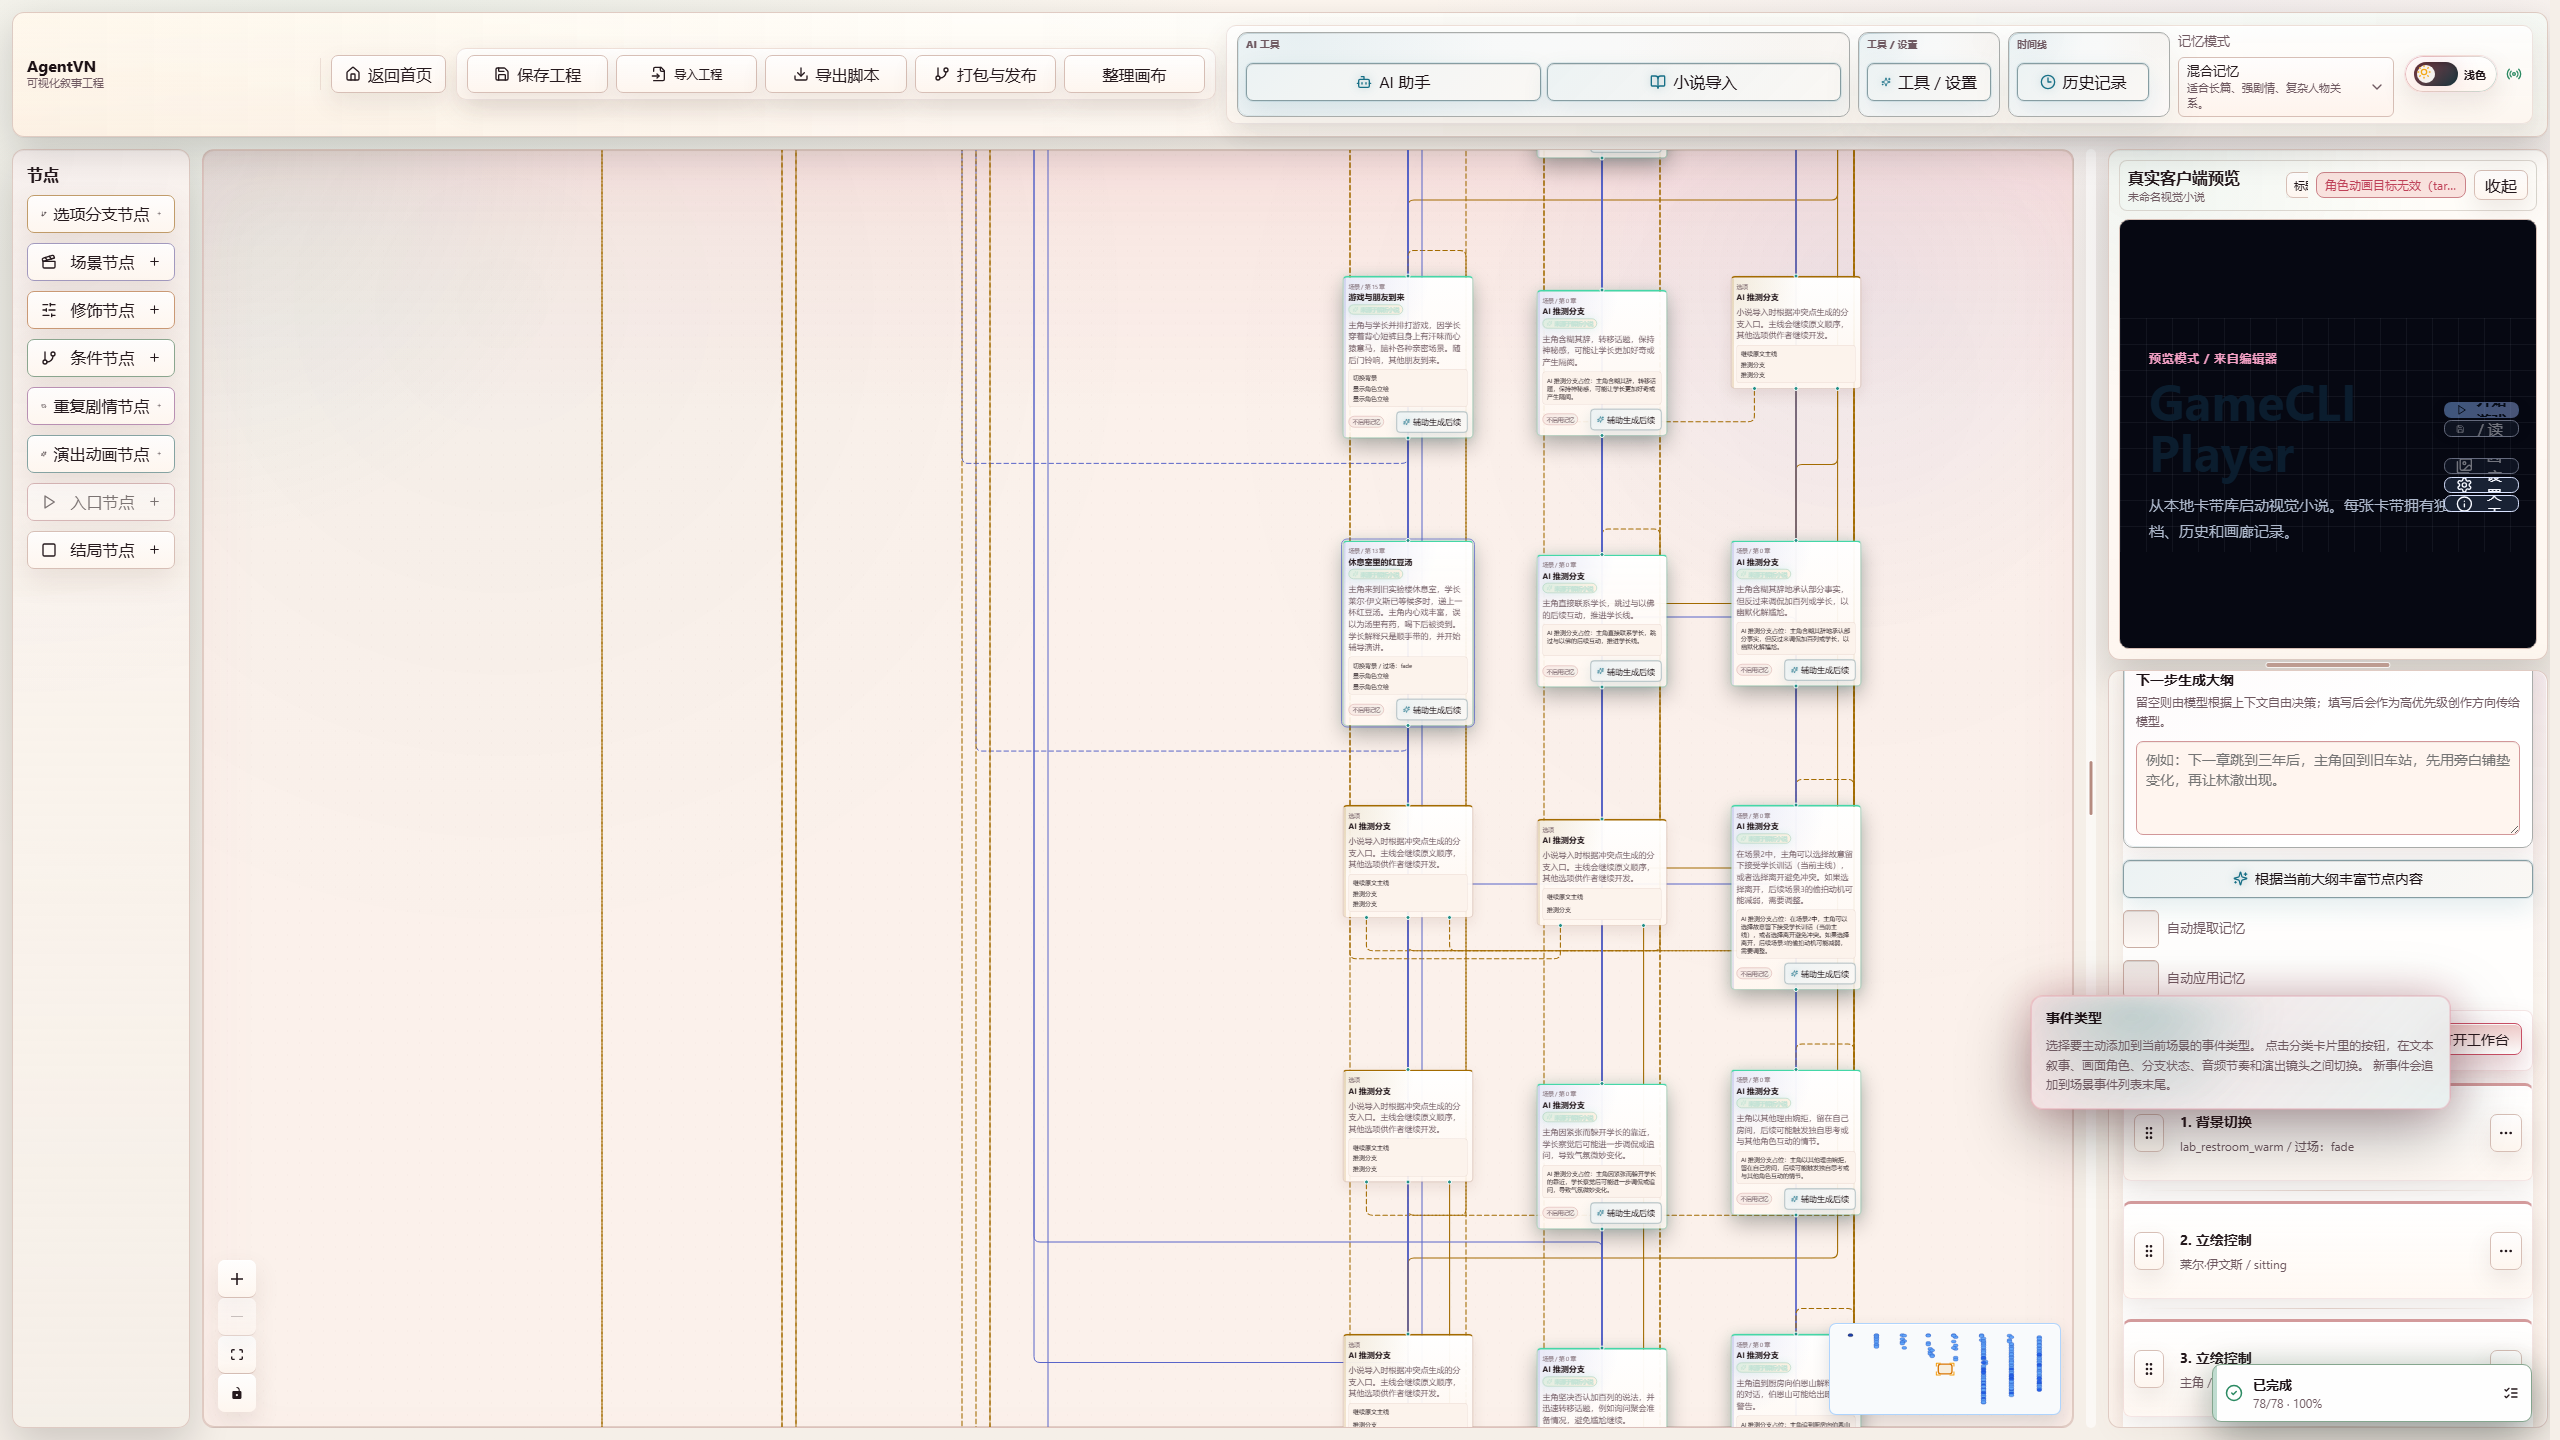The width and height of the screenshot is (2560, 1440).
Task: Click 根据当前大纲丰富节点内容
Action: pos(2328,879)
